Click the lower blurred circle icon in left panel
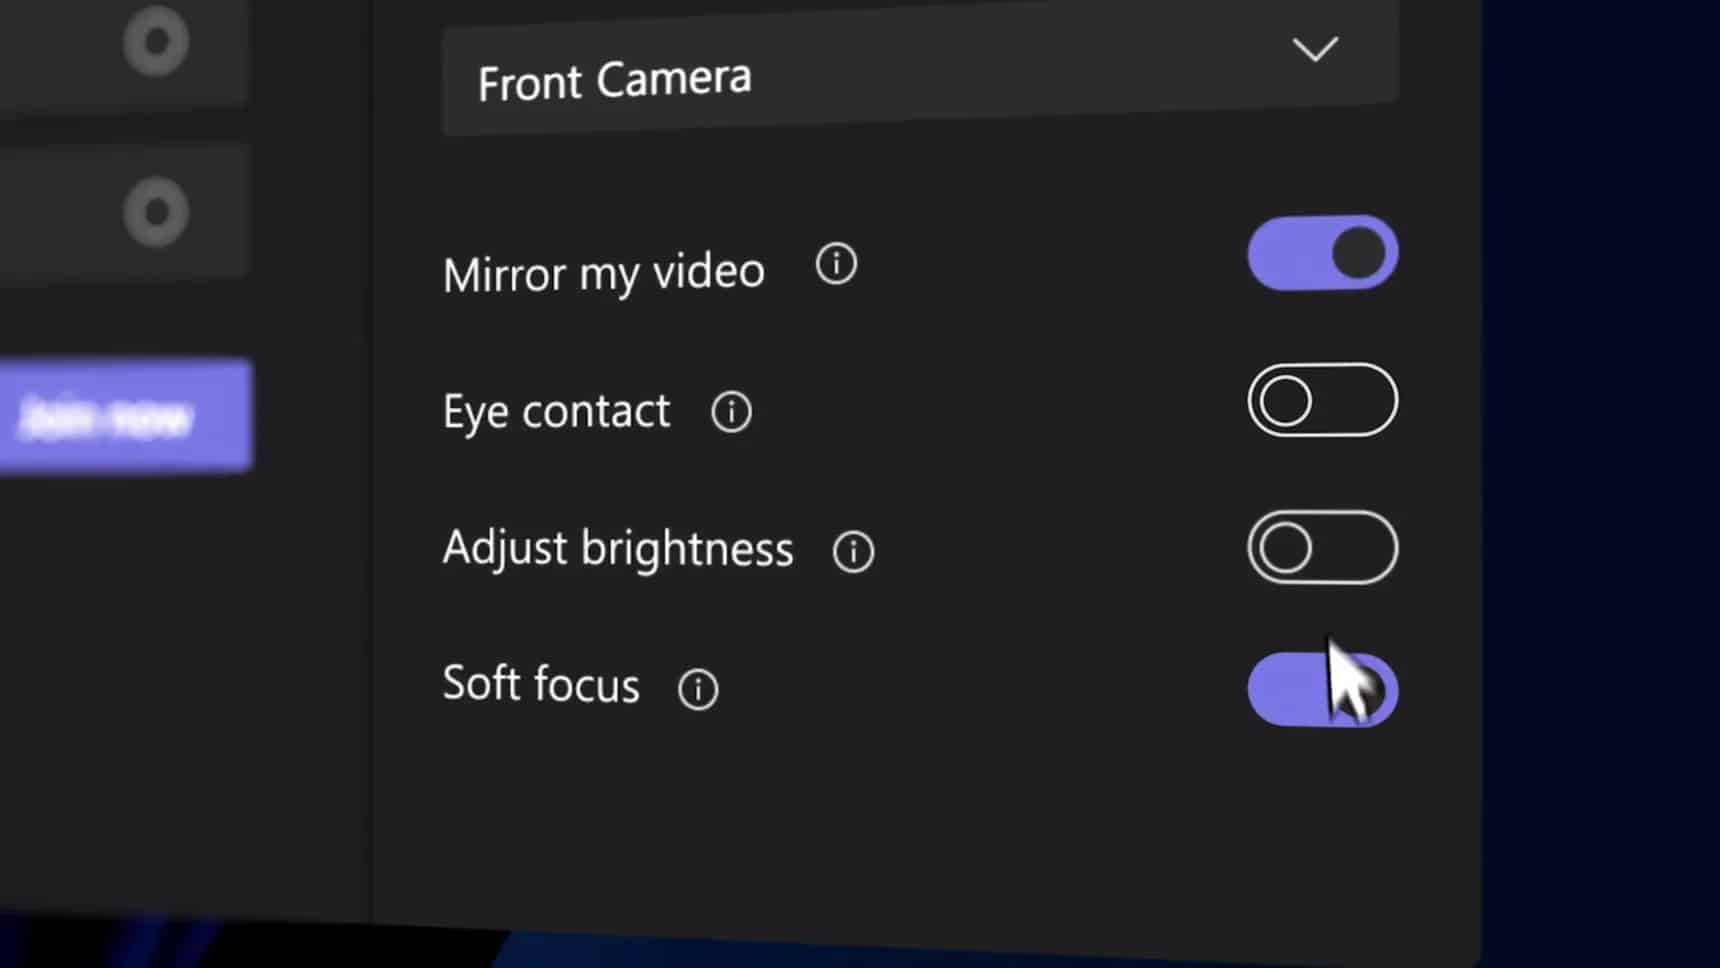Viewport: 1720px width, 968px height. (x=156, y=212)
